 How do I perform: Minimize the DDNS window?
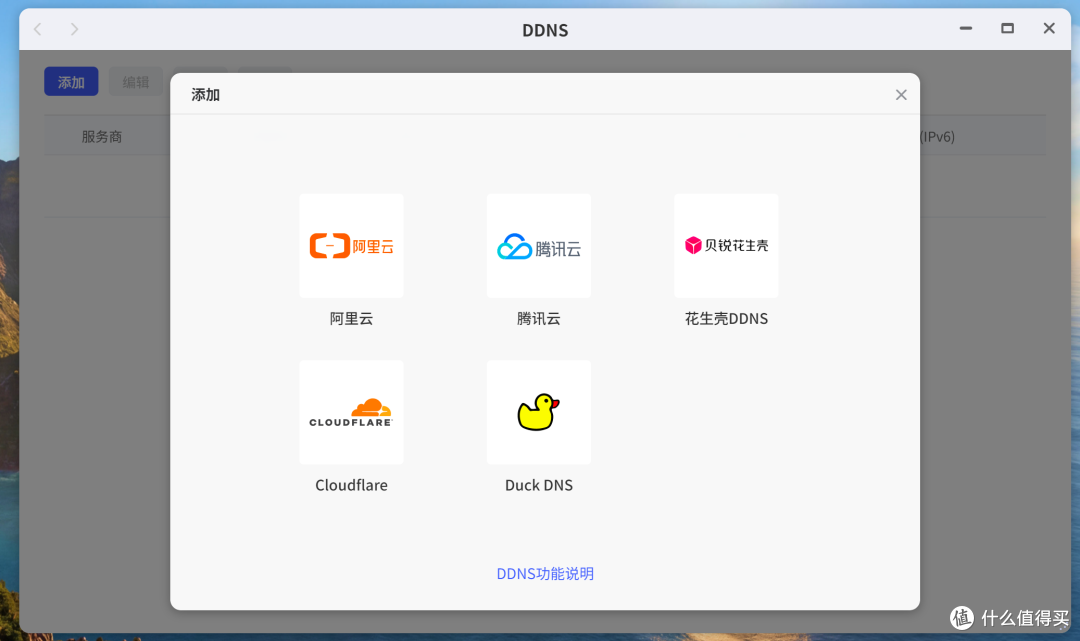coord(966,28)
